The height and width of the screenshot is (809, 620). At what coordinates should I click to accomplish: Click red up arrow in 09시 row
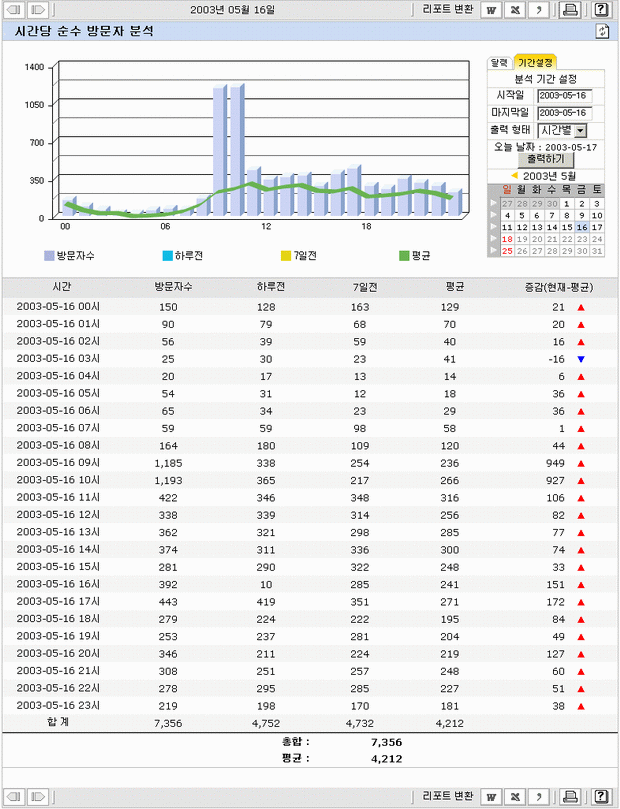click(581, 463)
